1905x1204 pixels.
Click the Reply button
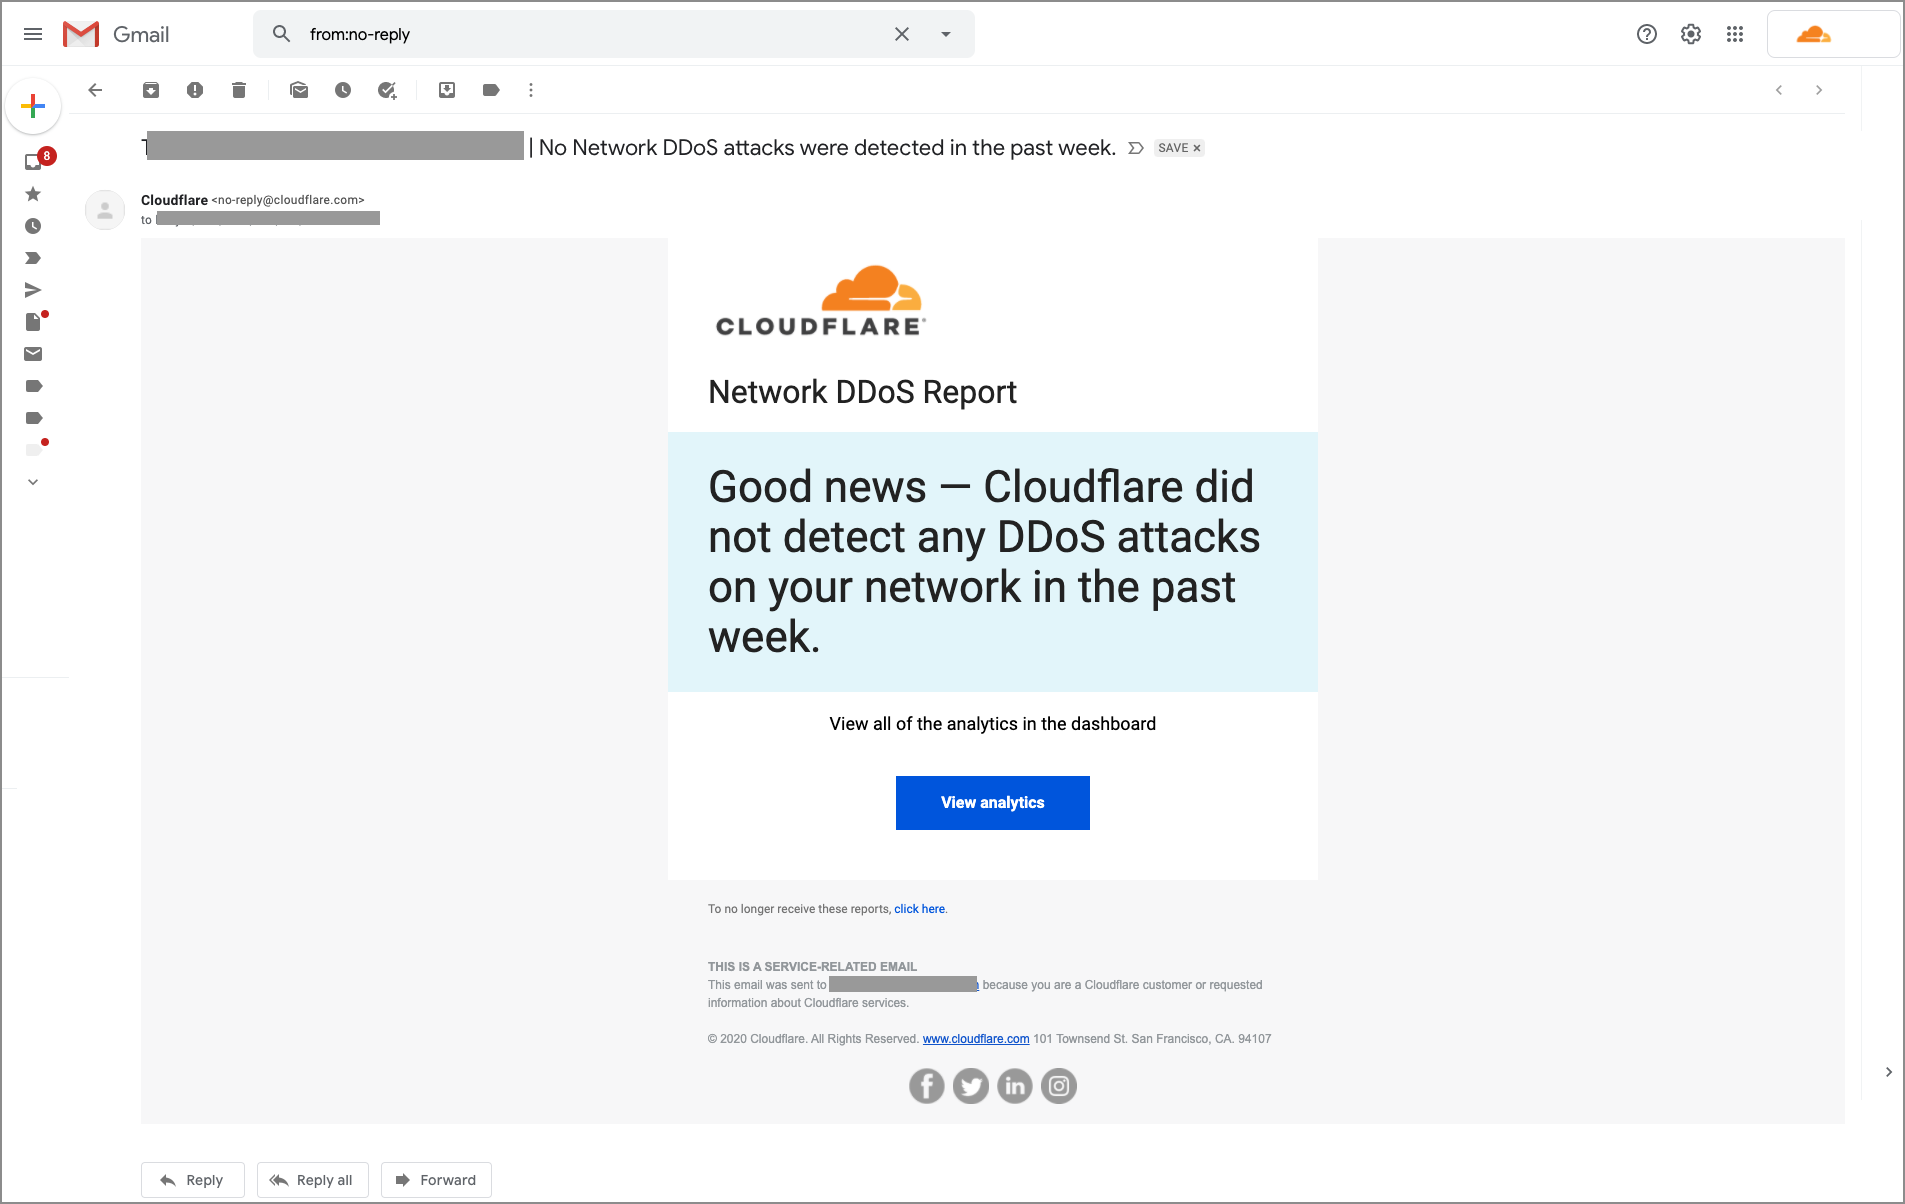(x=193, y=1180)
